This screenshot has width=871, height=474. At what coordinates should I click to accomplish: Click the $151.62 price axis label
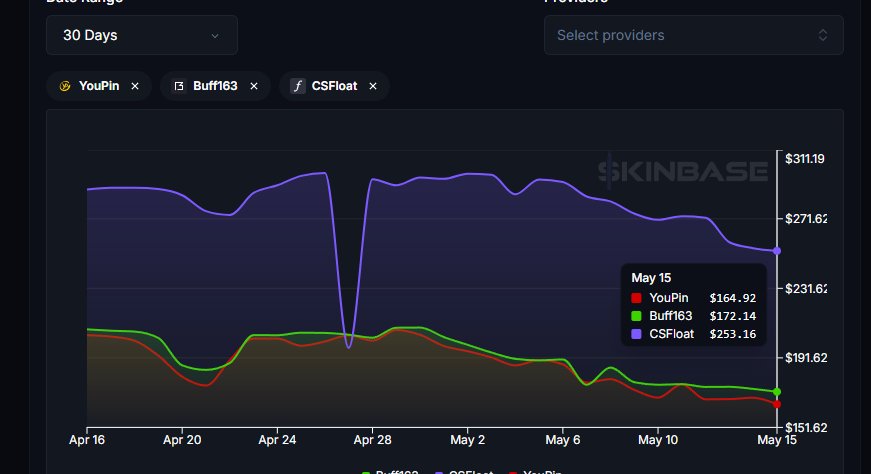(x=806, y=427)
